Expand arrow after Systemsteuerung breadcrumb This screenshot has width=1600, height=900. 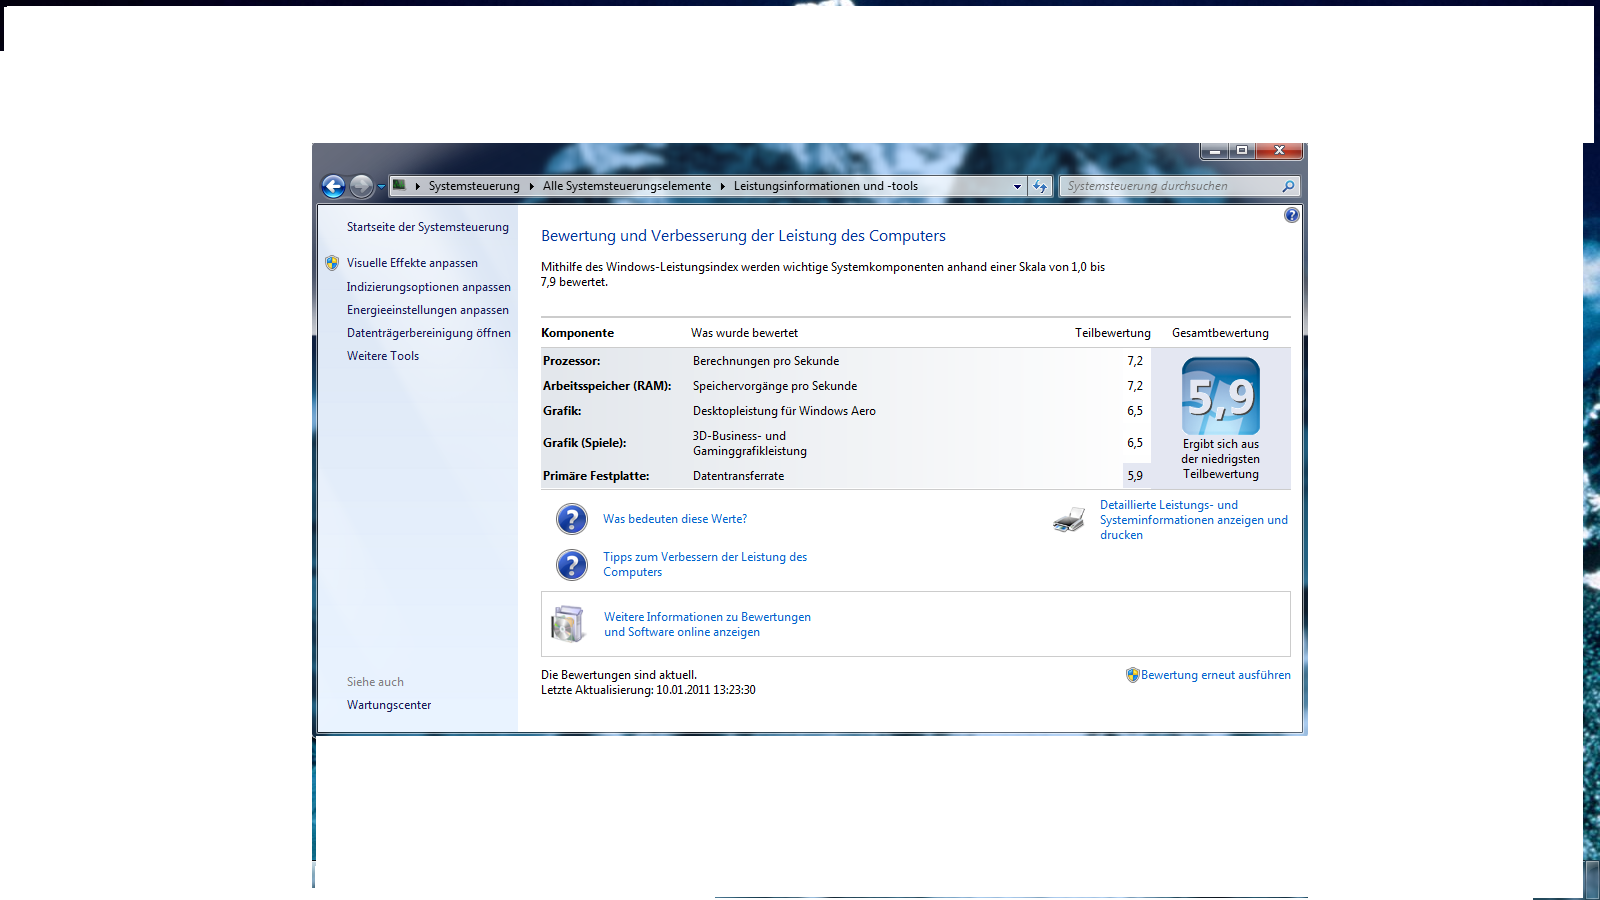pyautogui.click(x=532, y=186)
